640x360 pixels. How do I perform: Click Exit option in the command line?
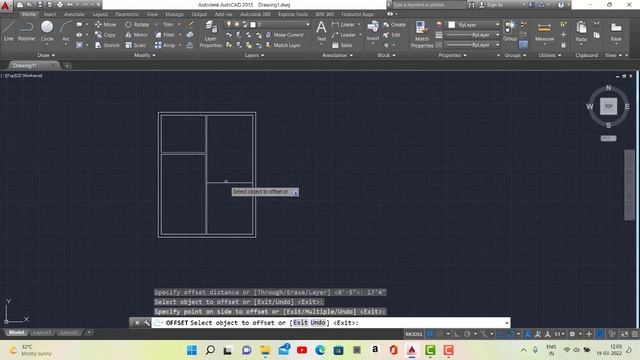point(300,322)
